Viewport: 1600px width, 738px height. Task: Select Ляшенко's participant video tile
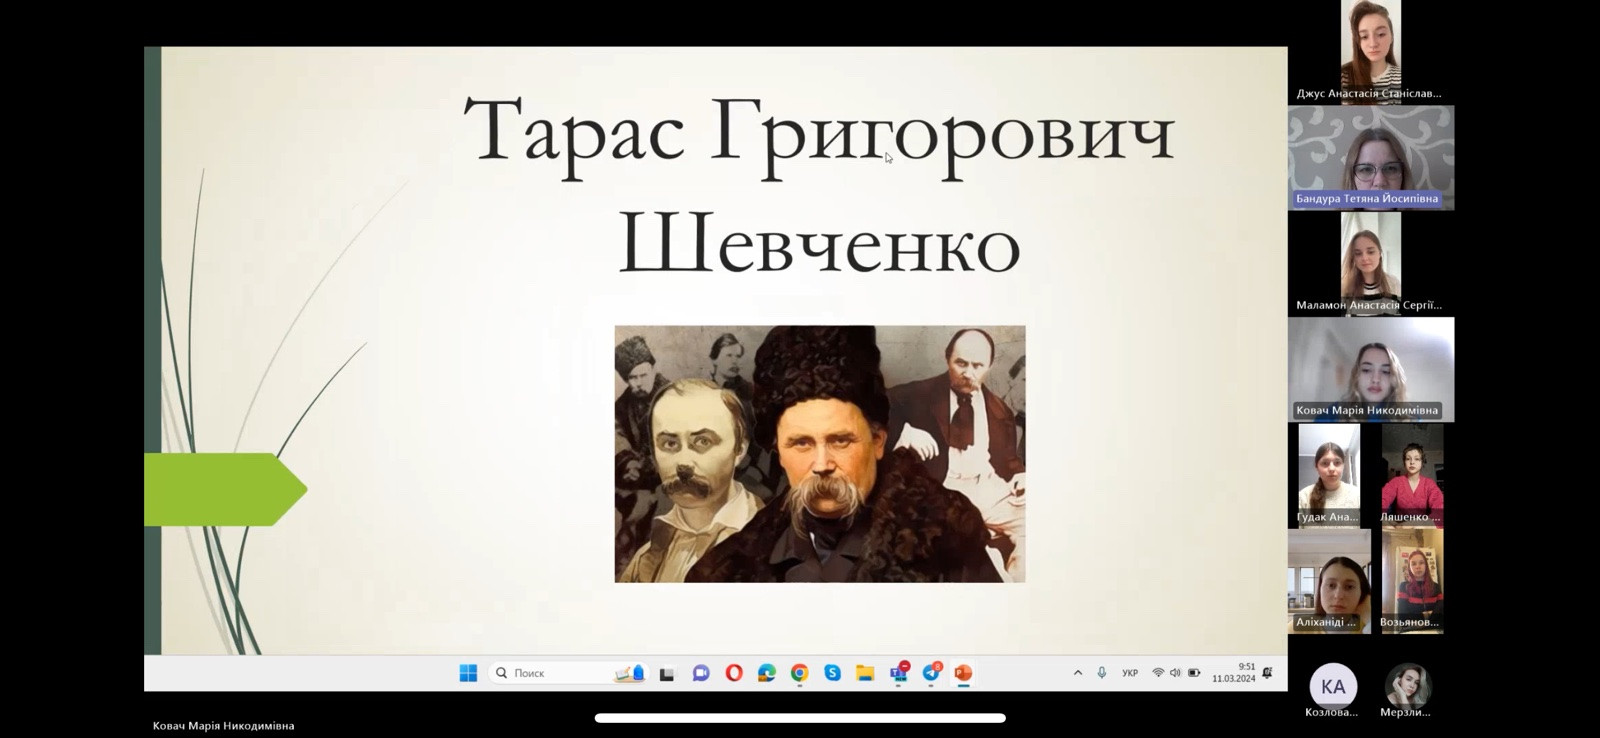(x=1412, y=475)
